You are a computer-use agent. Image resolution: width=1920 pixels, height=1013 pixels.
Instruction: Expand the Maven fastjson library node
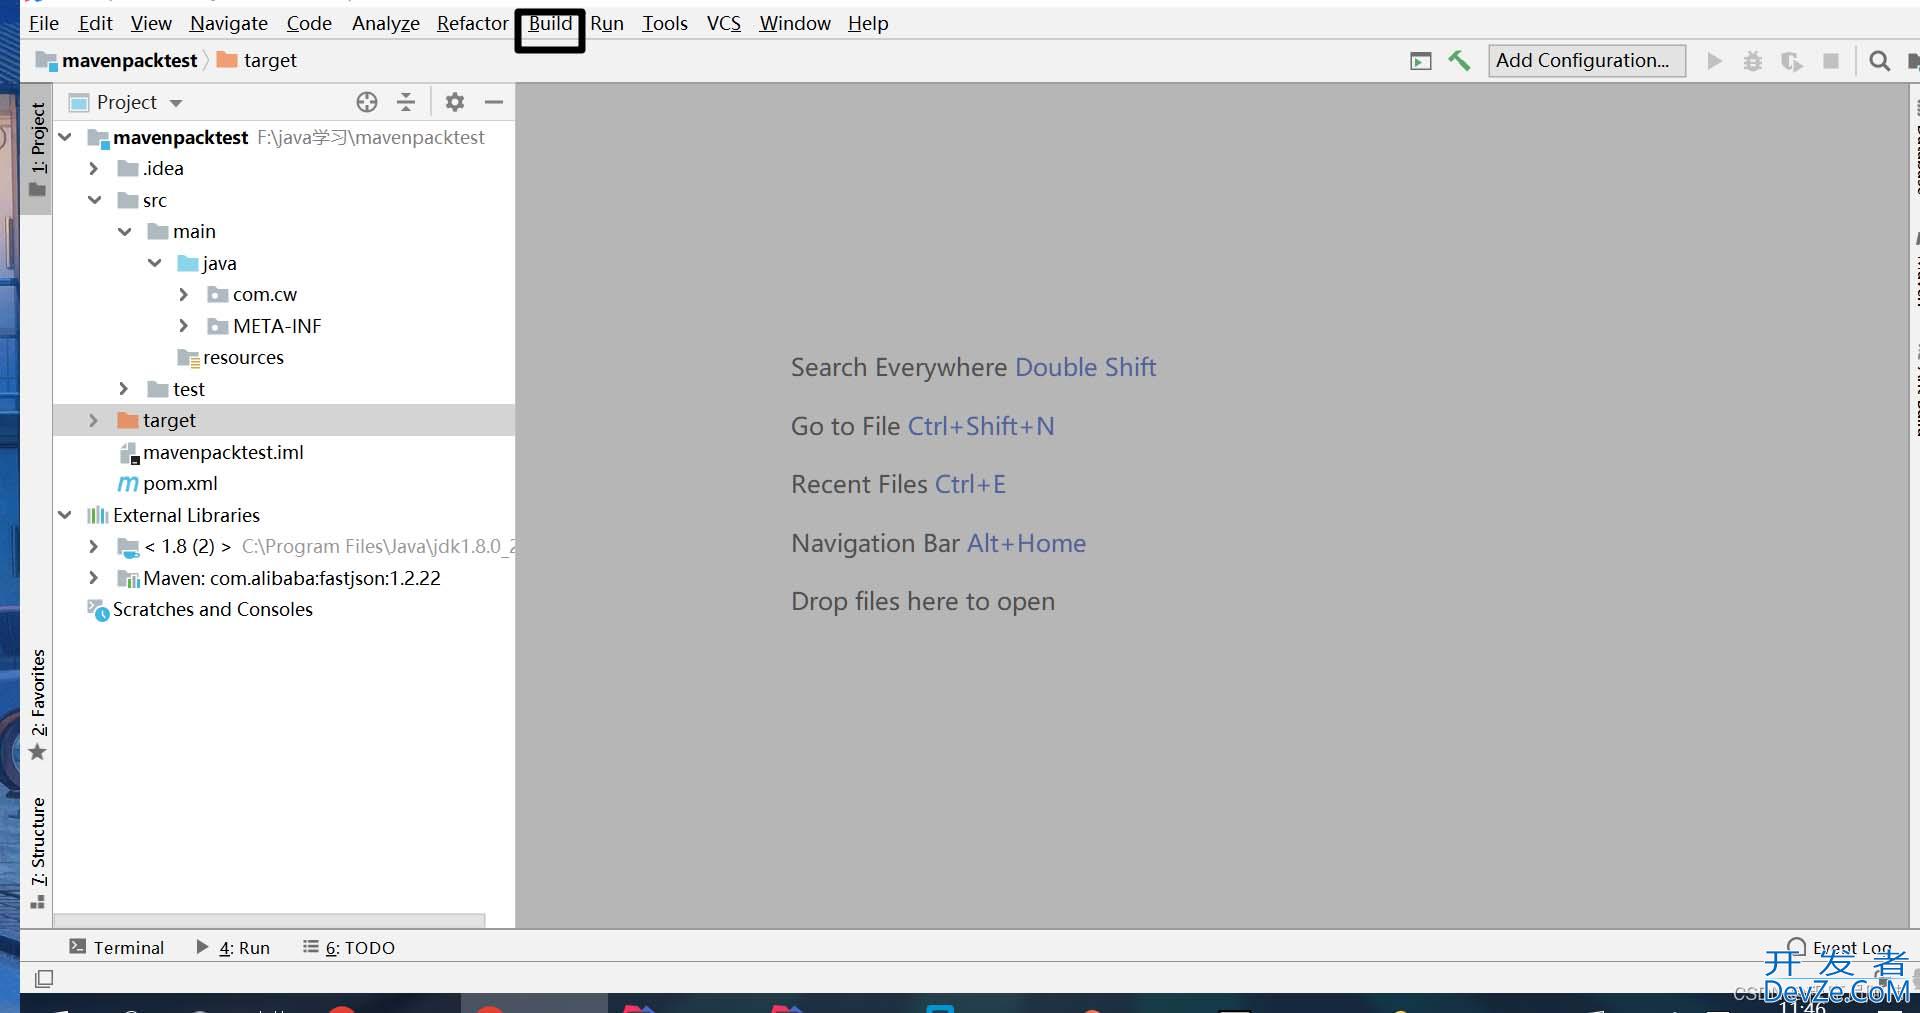click(x=94, y=578)
